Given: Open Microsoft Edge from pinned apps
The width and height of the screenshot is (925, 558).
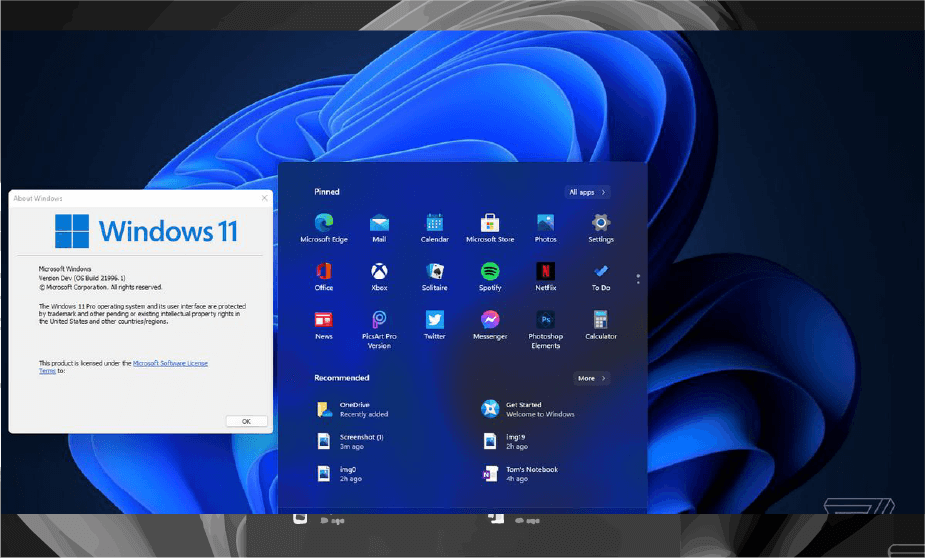Looking at the screenshot, I should coord(323,228).
